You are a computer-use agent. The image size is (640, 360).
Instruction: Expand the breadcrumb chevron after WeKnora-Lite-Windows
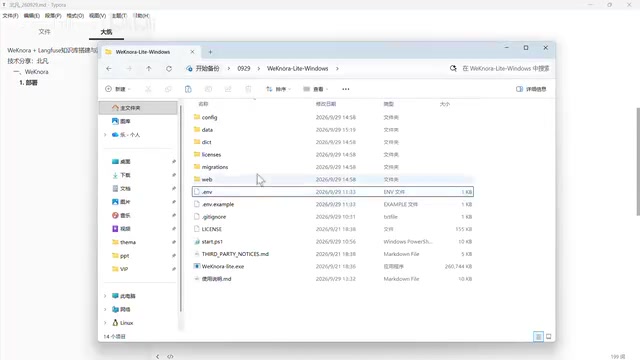pyautogui.click(x=337, y=69)
